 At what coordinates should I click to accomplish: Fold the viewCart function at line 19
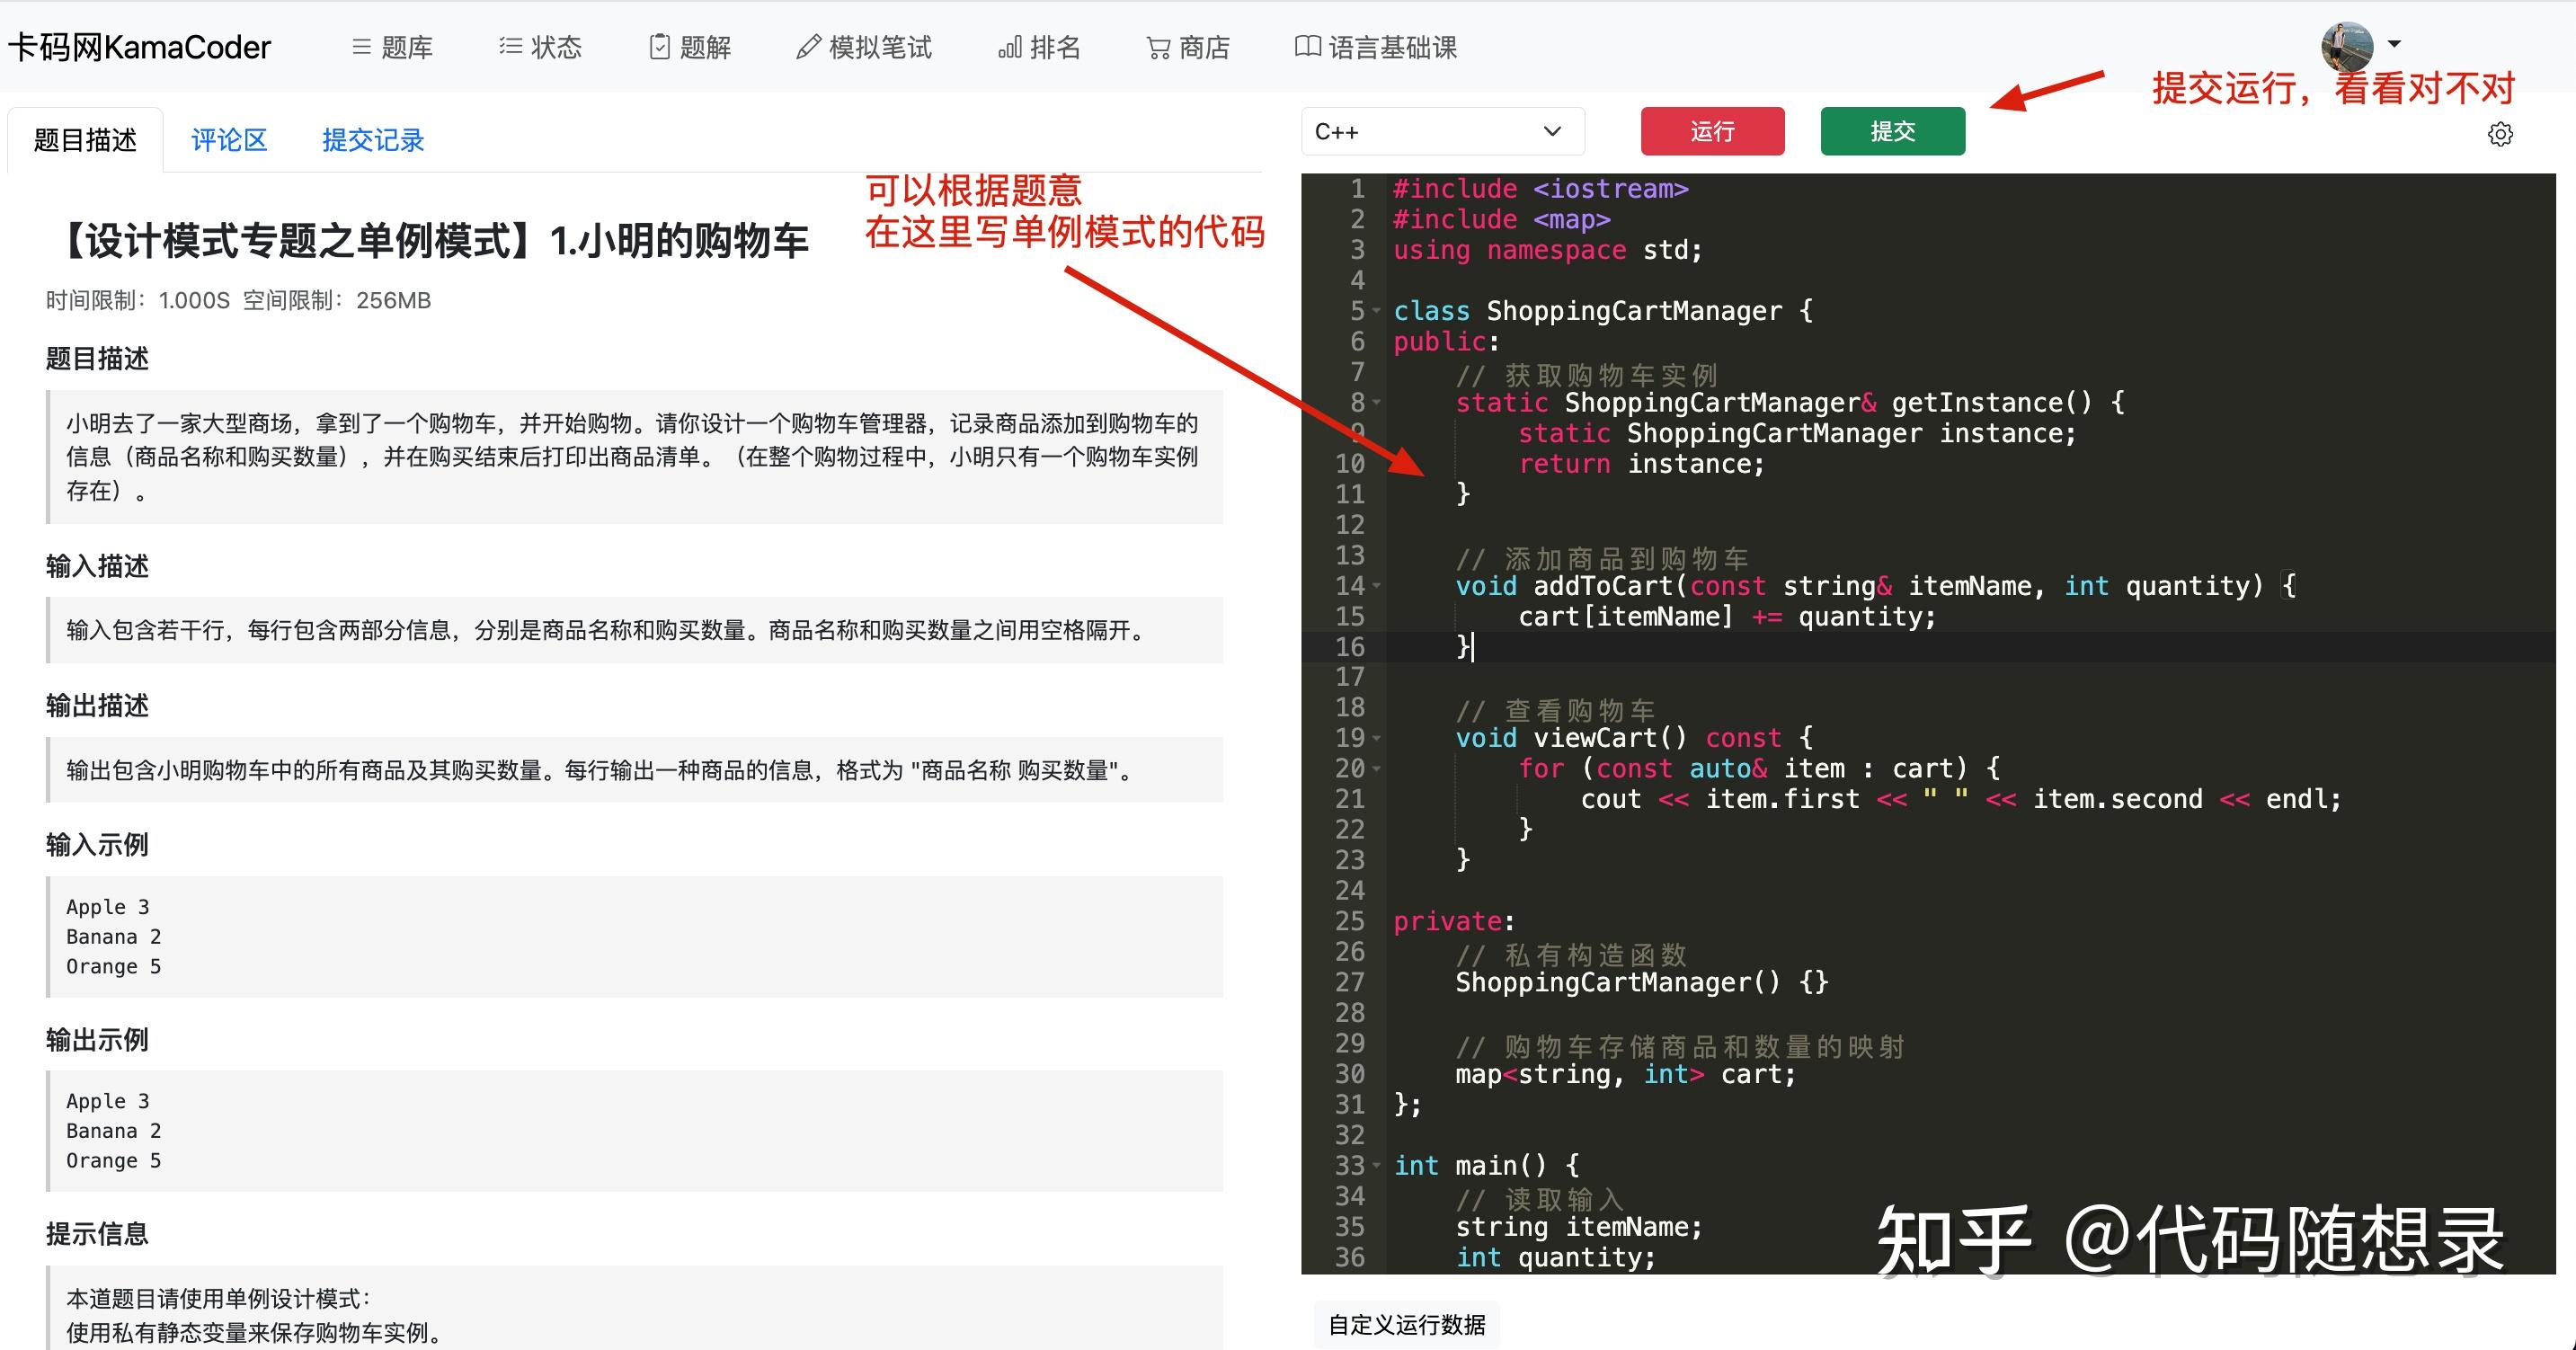pyautogui.click(x=1377, y=739)
